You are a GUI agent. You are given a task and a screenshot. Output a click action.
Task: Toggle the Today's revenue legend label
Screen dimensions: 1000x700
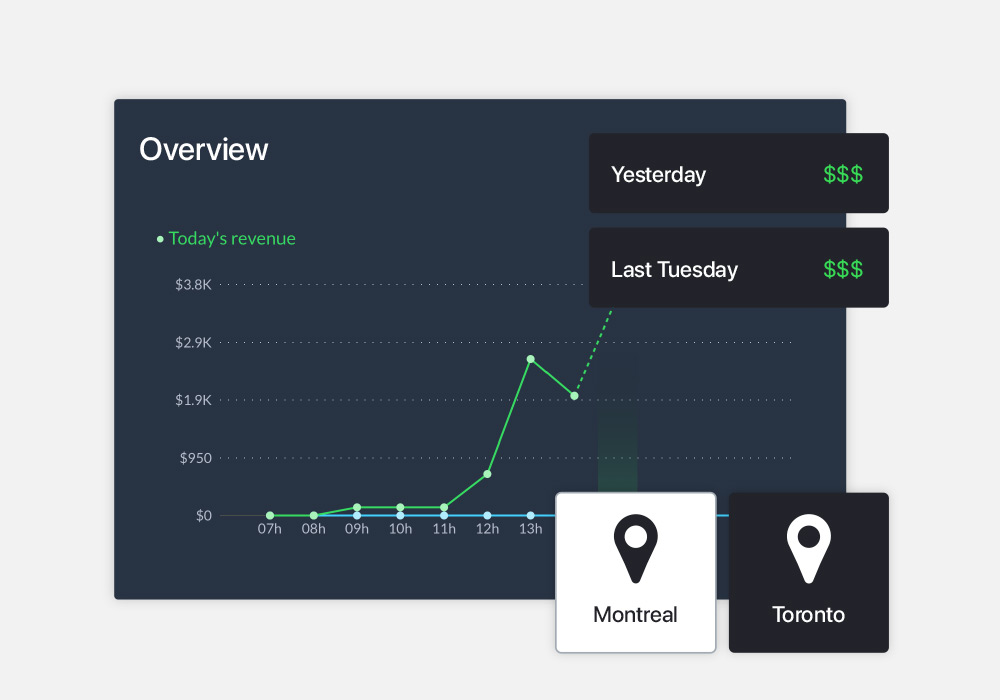(232, 239)
